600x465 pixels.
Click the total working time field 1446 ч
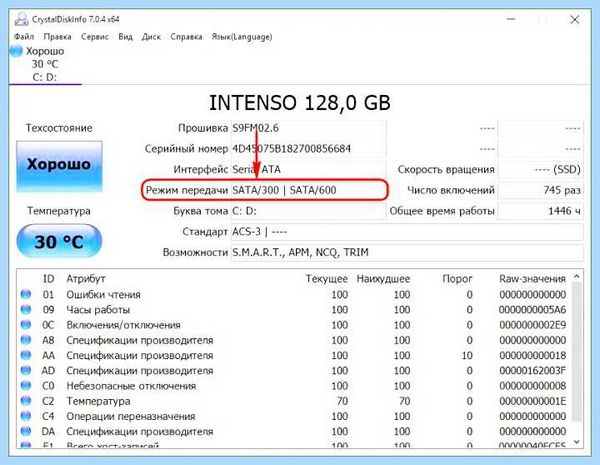click(x=540, y=211)
